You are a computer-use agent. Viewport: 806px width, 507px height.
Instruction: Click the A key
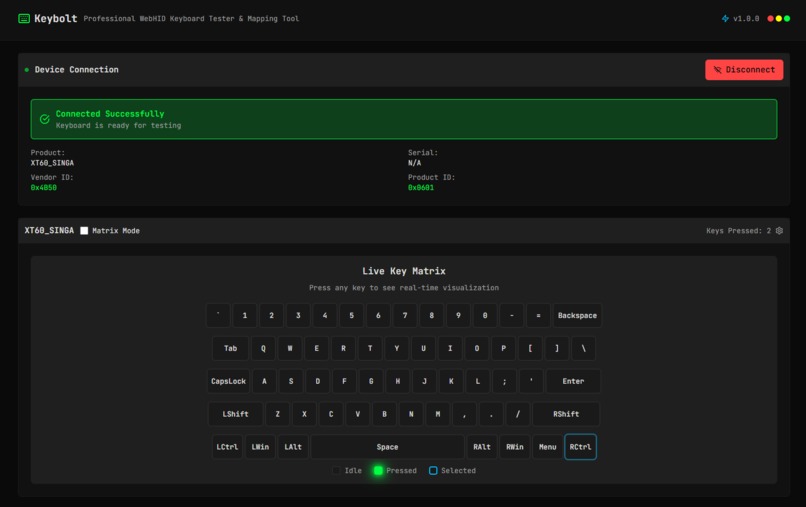click(264, 381)
